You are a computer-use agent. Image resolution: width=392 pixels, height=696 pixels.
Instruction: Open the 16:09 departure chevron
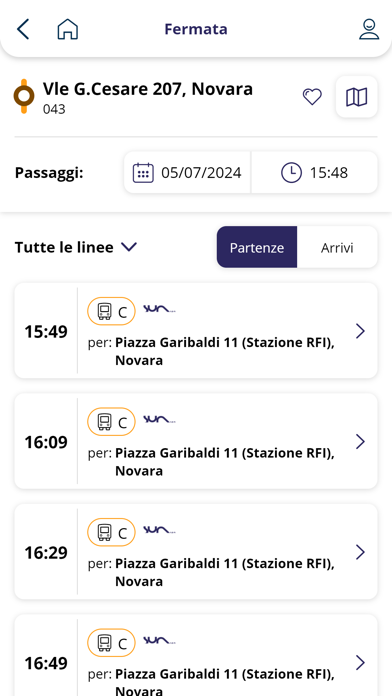tap(360, 442)
